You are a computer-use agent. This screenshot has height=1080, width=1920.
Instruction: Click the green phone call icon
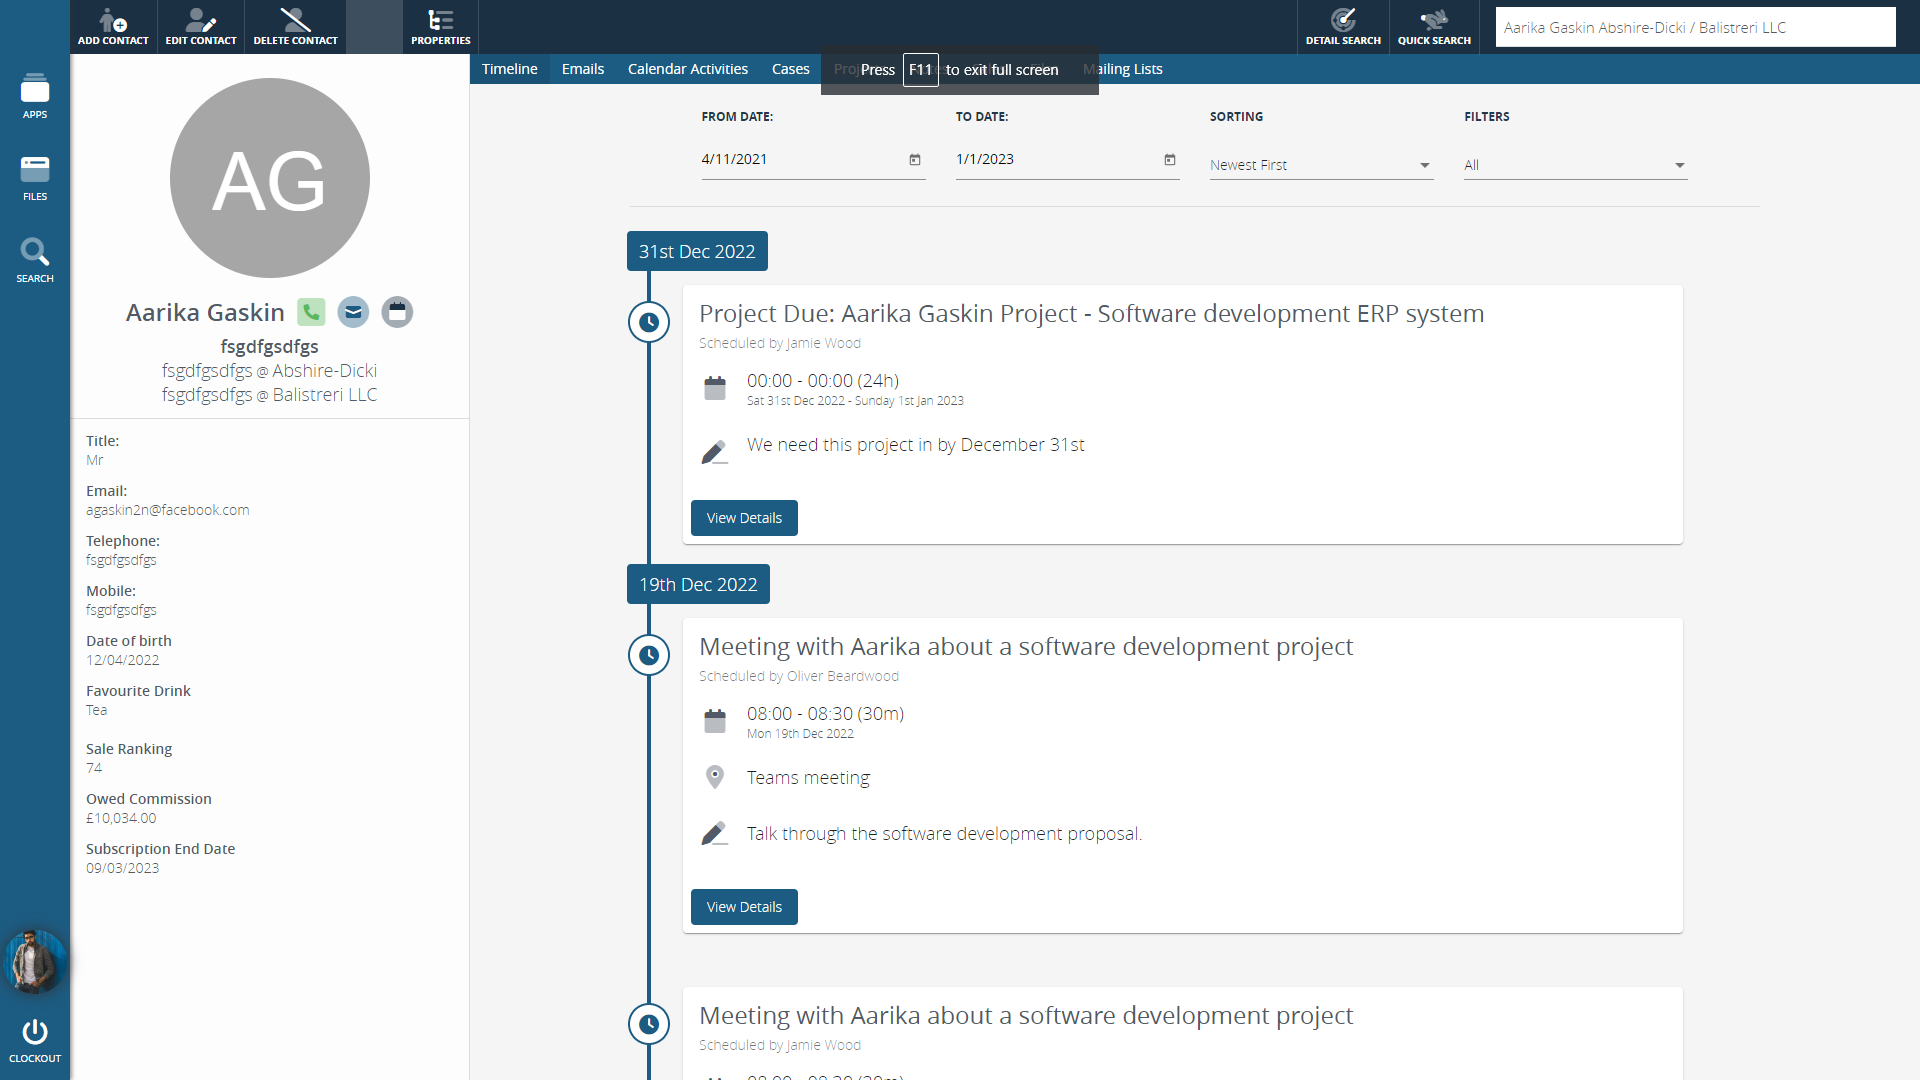311,312
